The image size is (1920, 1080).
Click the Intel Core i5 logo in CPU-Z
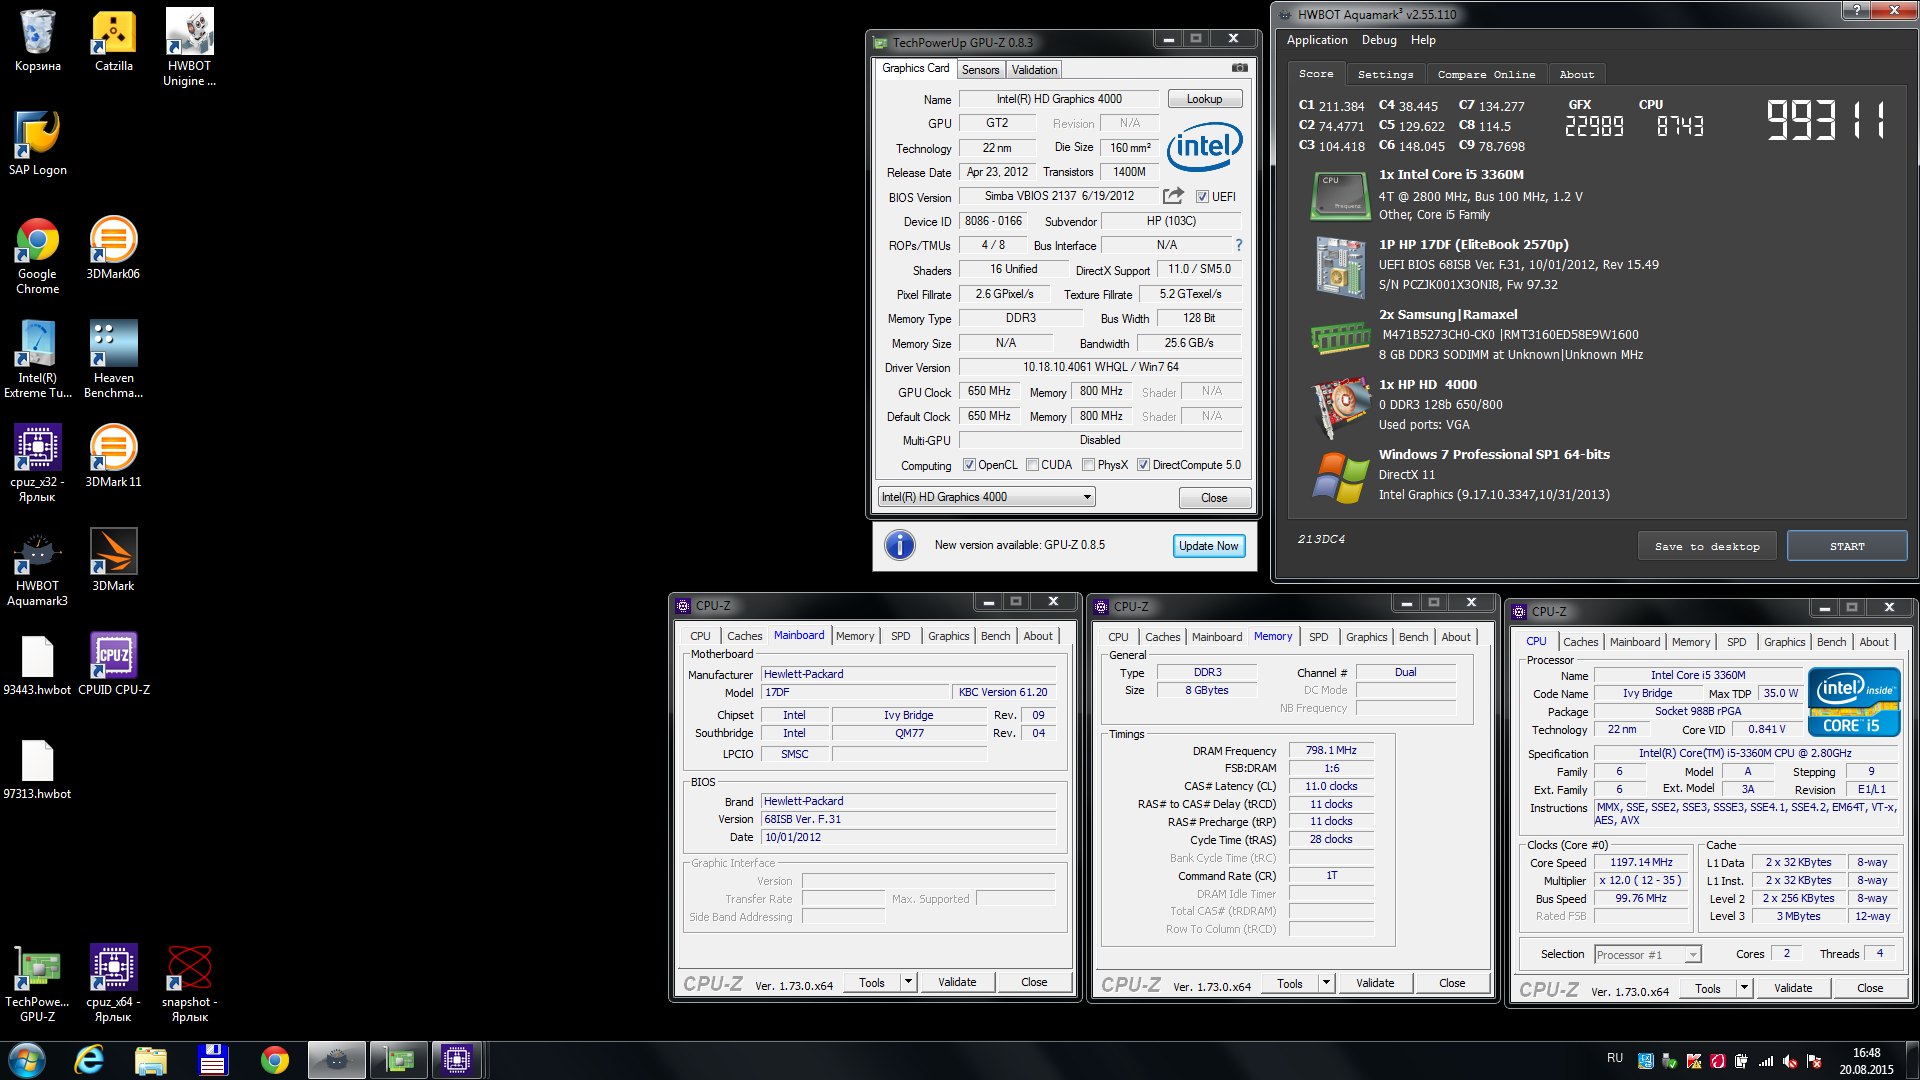1853,701
